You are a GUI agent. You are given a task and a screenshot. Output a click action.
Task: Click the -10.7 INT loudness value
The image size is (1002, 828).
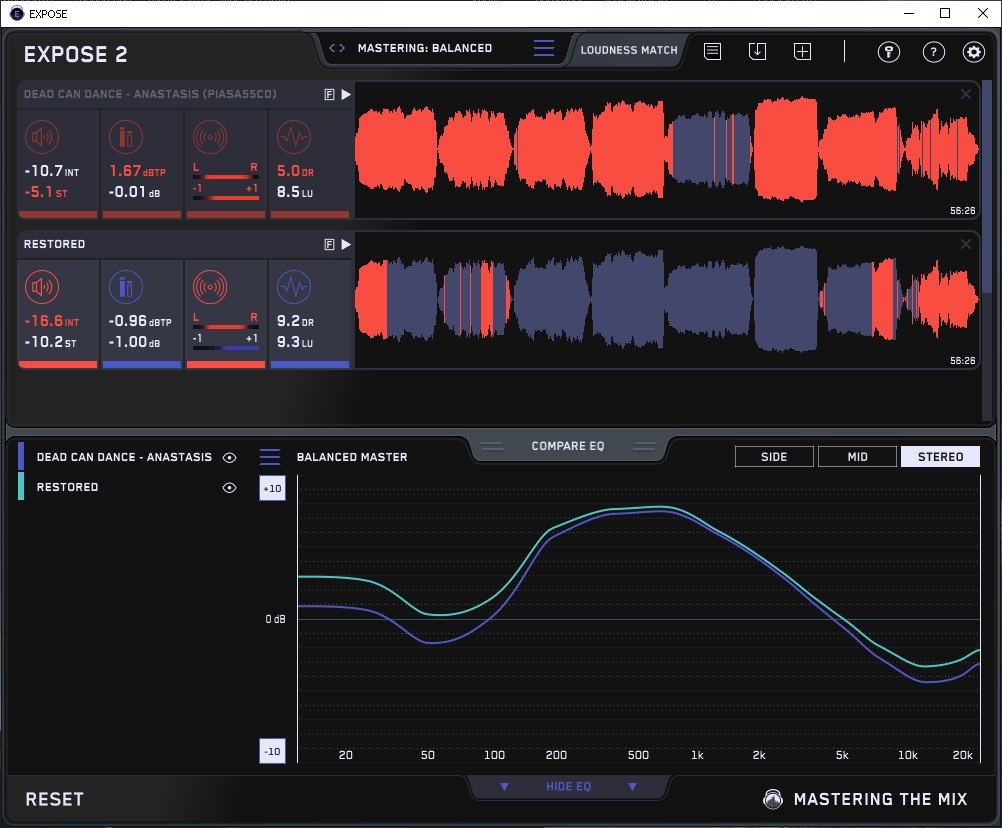(x=52, y=171)
